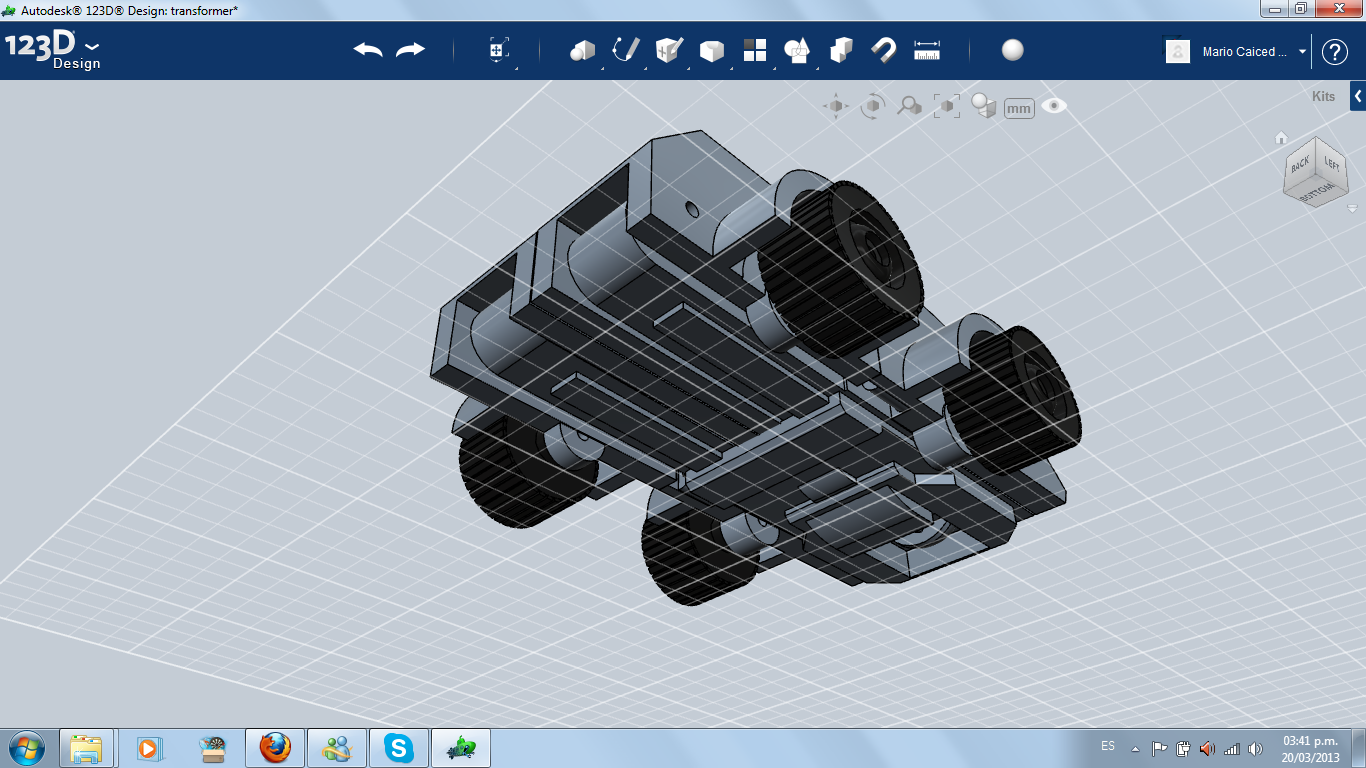Viewport: 1366px width, 768px height.
Task: Click the Kits label
Action: click(x=1323, y=97)
